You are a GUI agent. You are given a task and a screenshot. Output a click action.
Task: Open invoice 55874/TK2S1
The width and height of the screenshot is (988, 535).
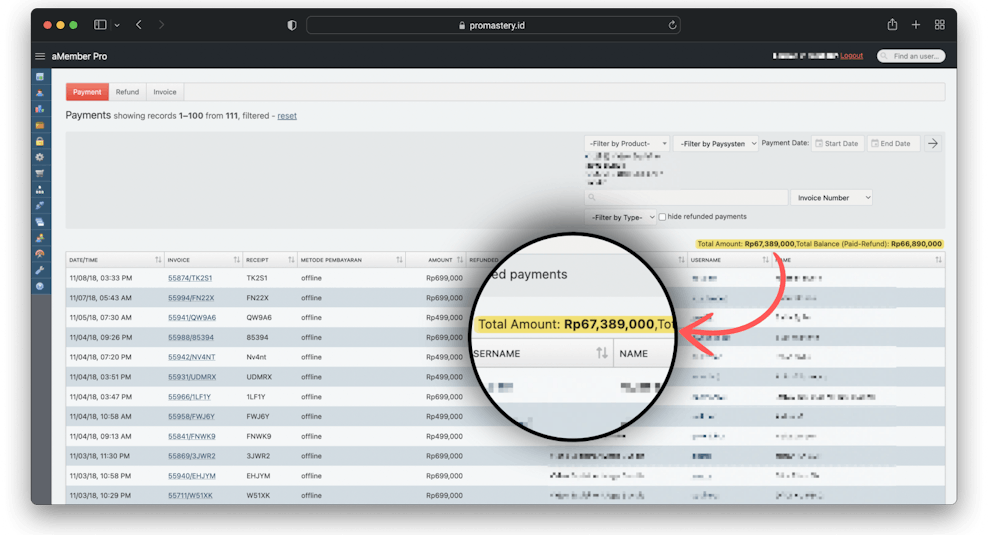190,278
